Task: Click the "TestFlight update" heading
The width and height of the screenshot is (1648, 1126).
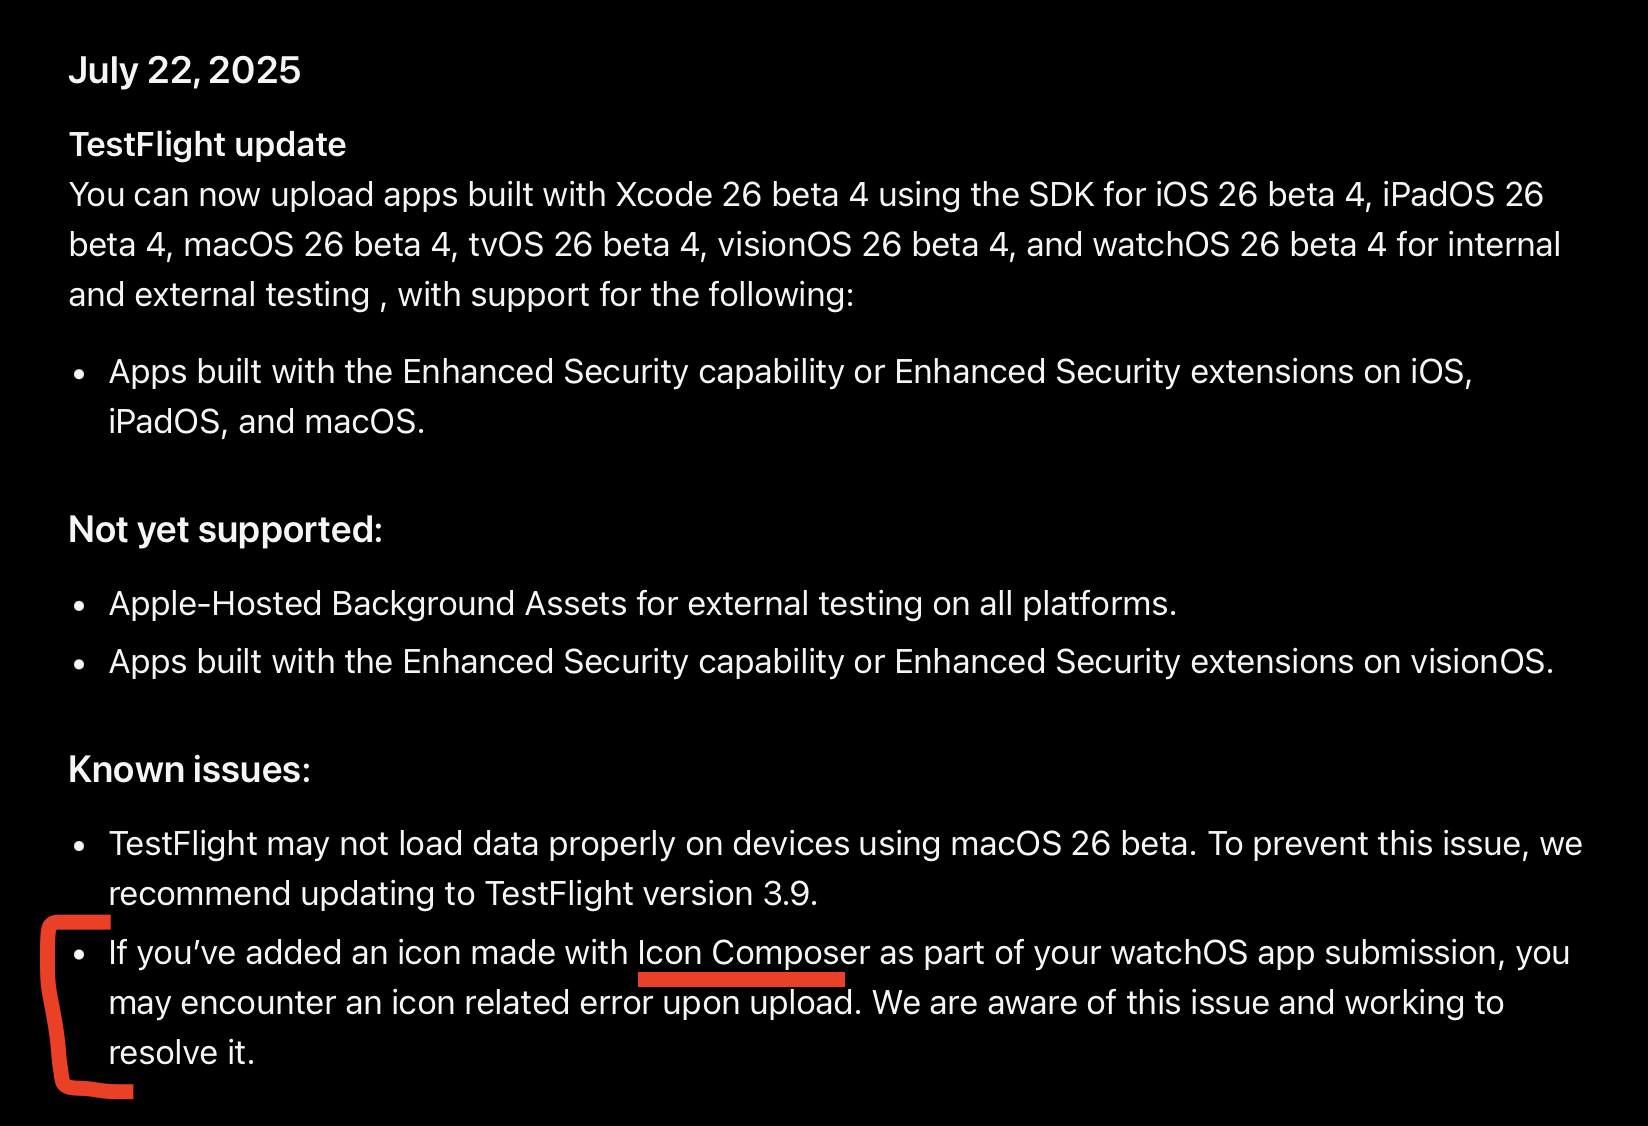Action: tap(207, 145)
